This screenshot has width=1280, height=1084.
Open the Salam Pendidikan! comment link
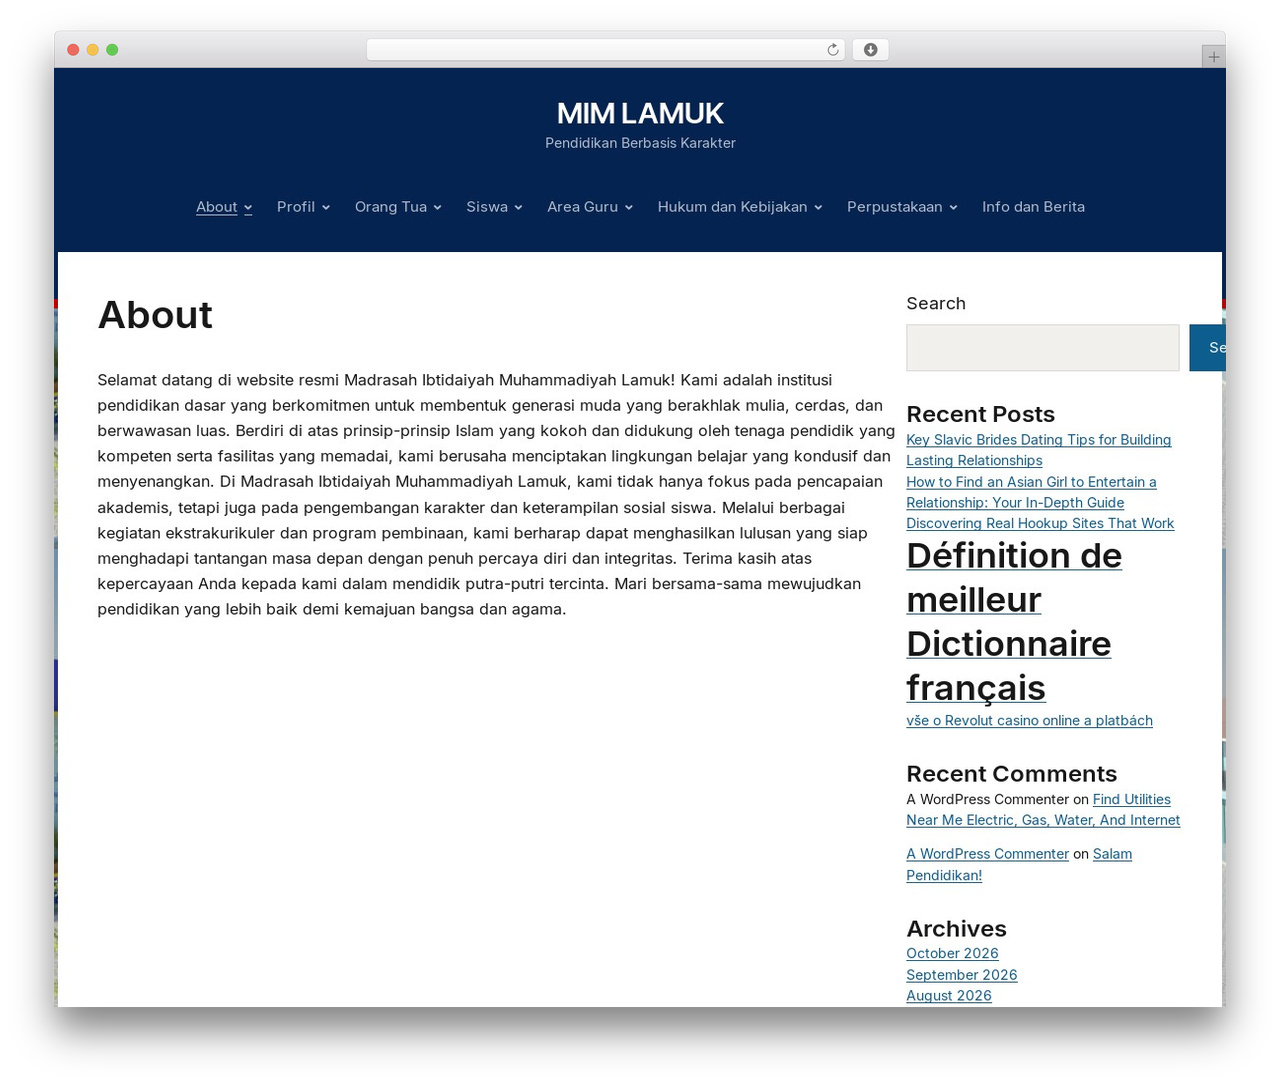1019,864
